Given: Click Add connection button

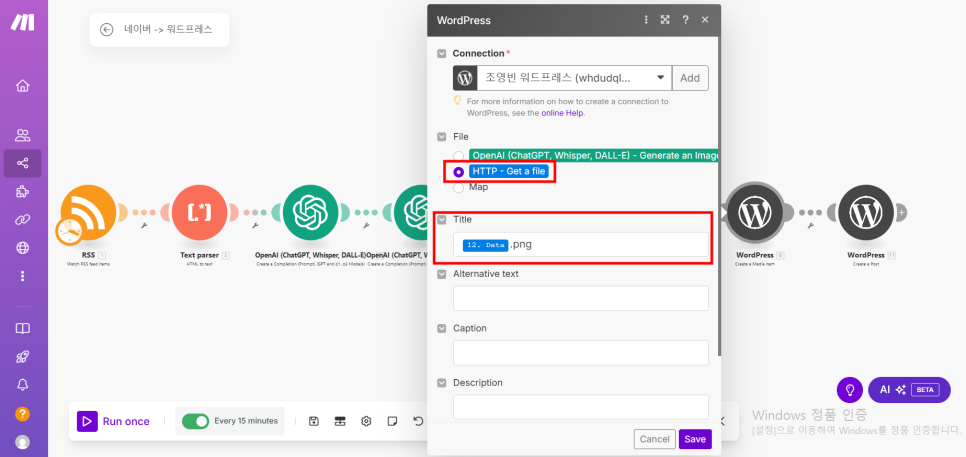Looking at the screenshot, I should (x=690, y=78).
